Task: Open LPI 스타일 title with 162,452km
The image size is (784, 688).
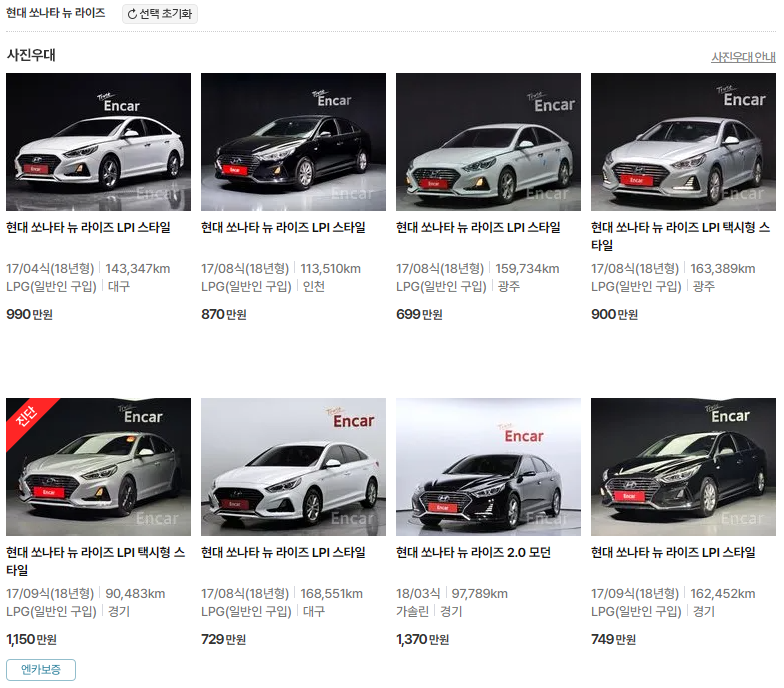Action: point(674,552)
